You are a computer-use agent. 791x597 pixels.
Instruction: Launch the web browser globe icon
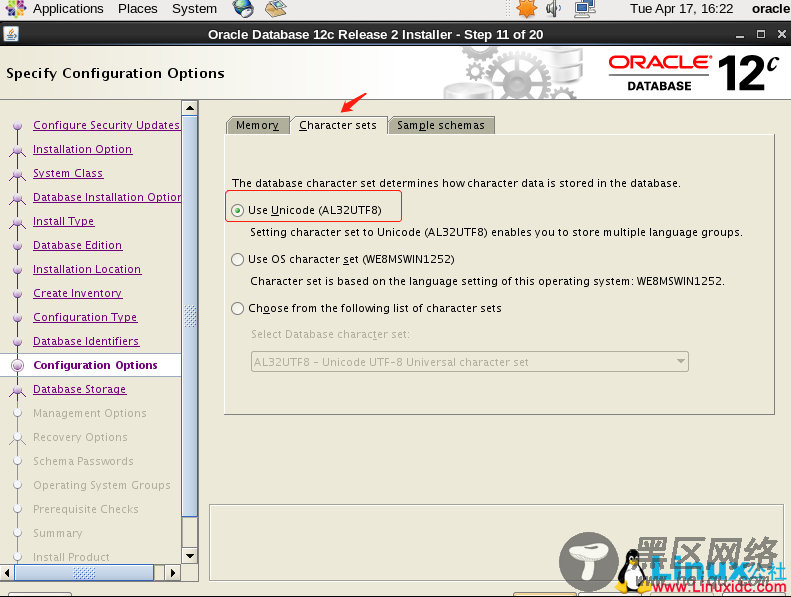pyautogui.click(x=243, y=9)
